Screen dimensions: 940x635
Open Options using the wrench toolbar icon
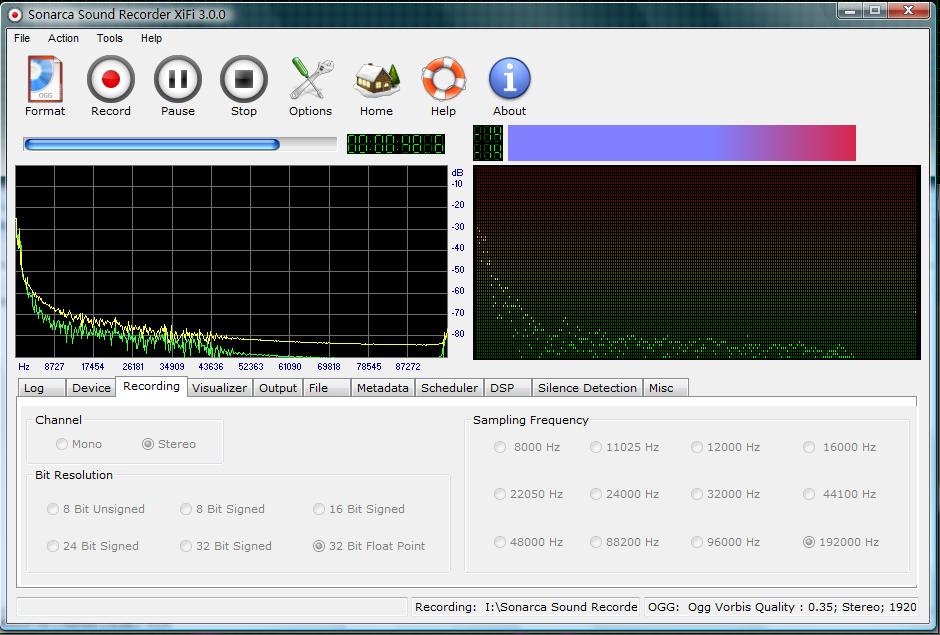pyautogui.click(x=310, y=78)
